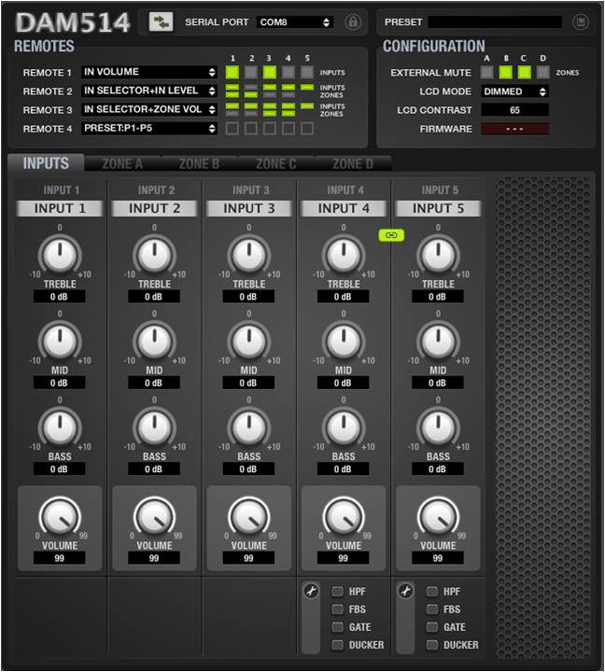Click the Input 2 Volume knob

154,517
